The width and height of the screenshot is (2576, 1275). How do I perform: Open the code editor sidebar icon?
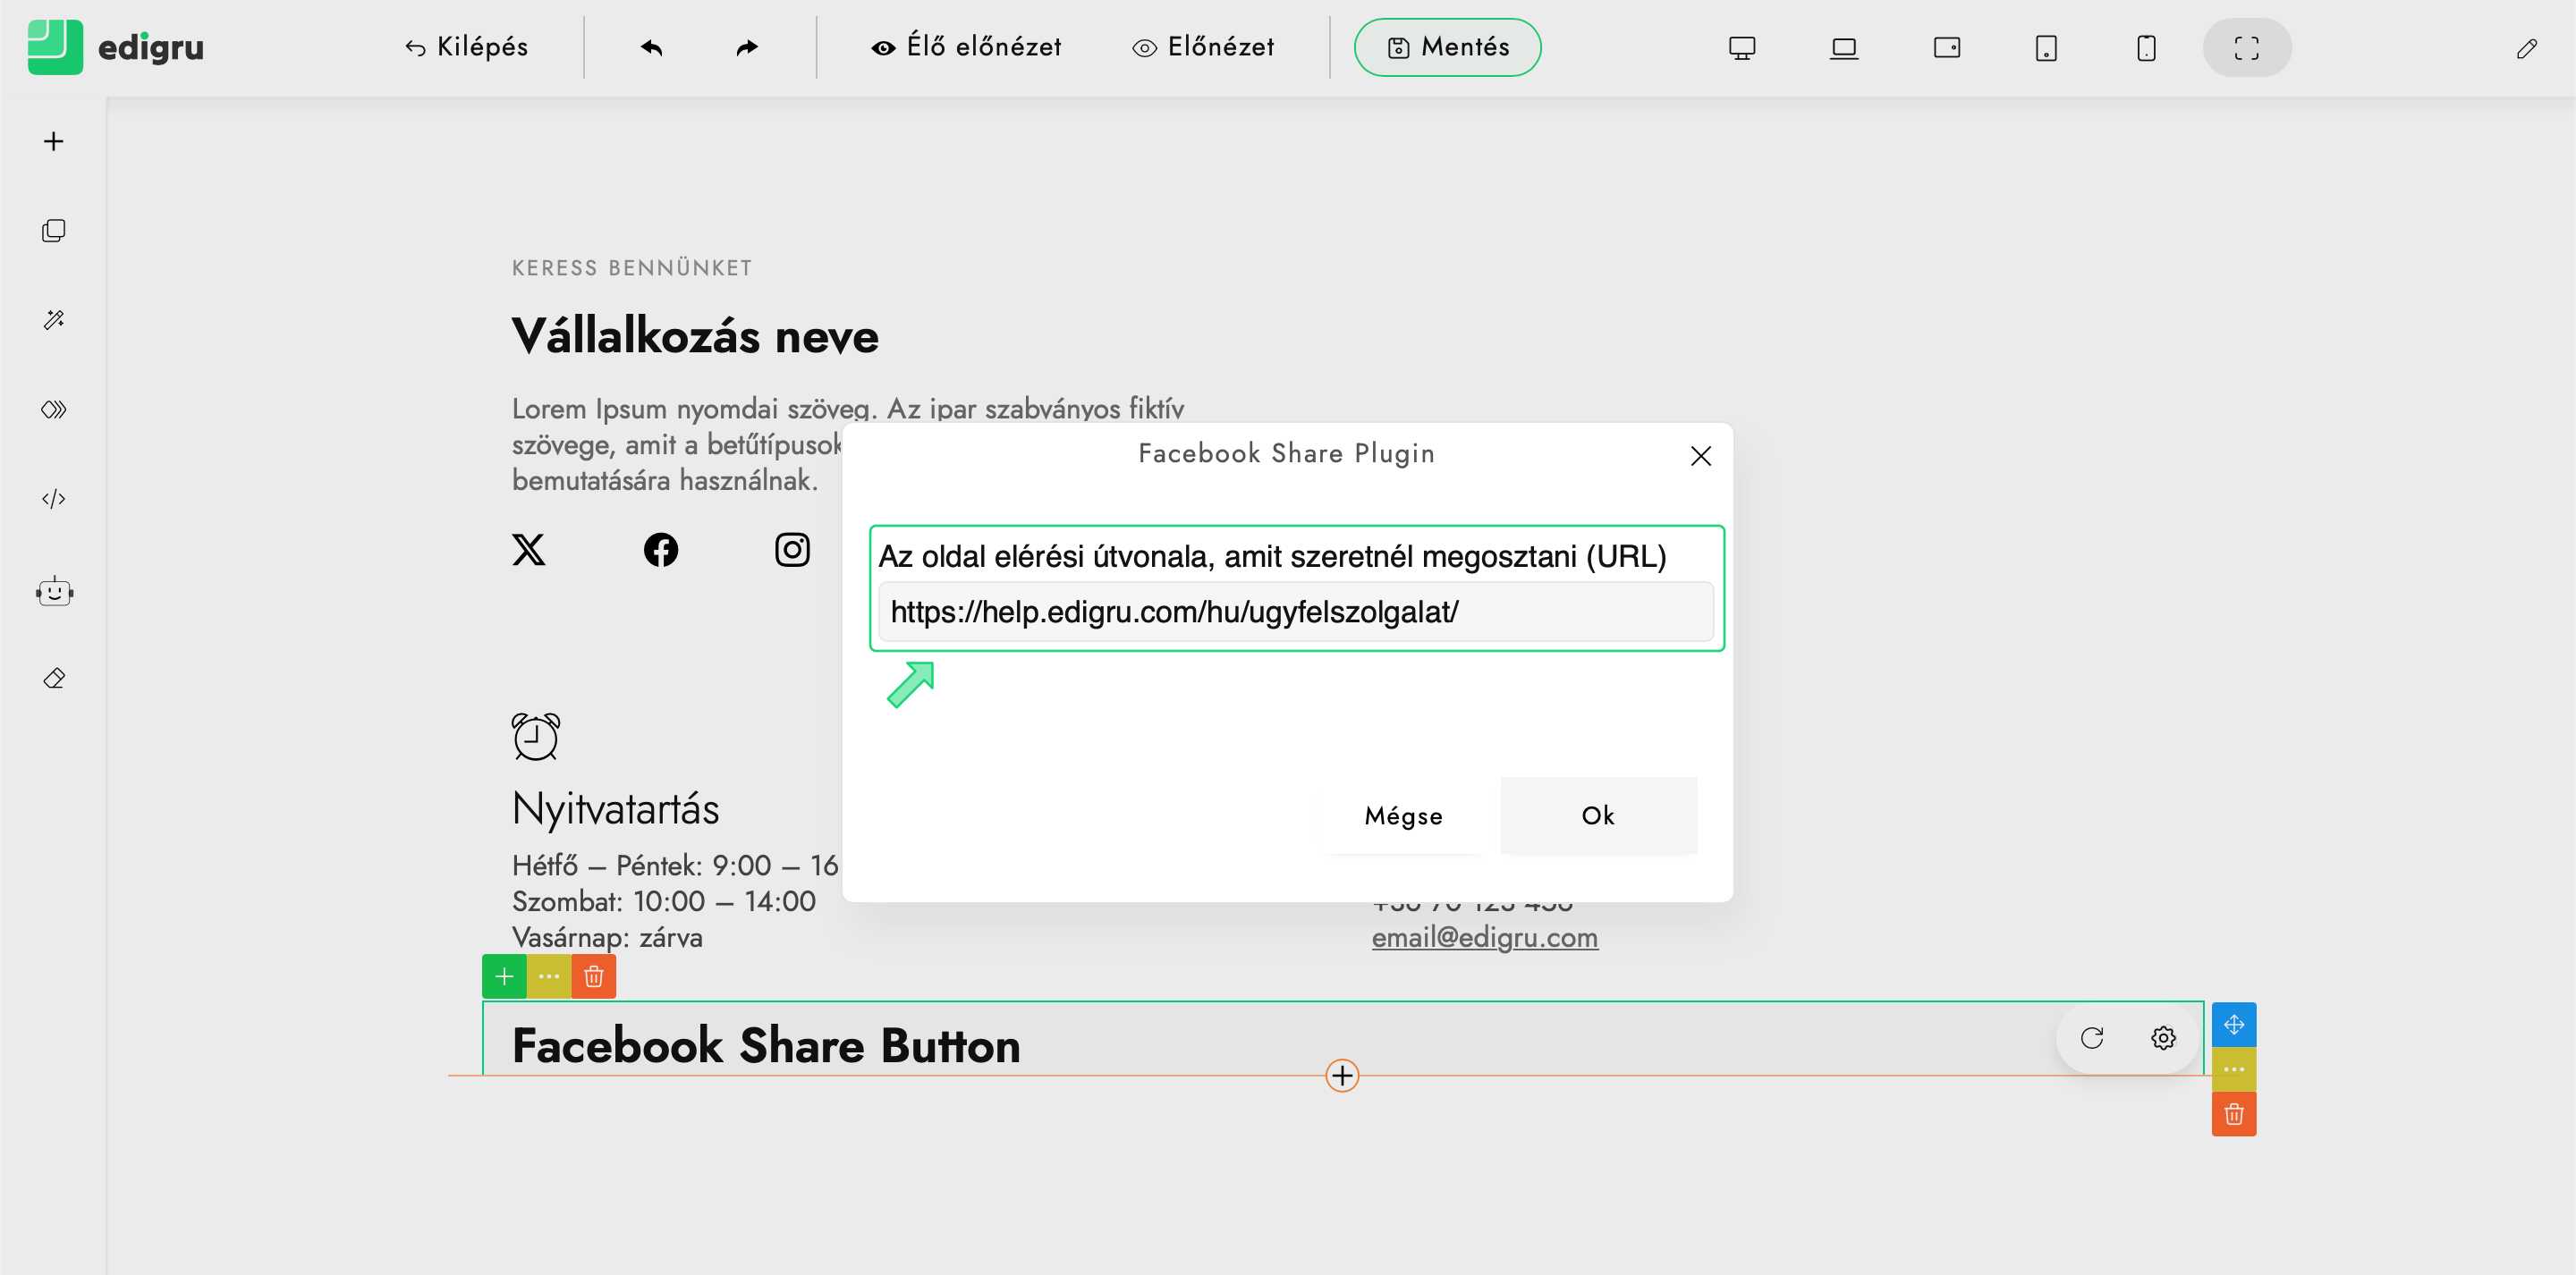(54, 499)
